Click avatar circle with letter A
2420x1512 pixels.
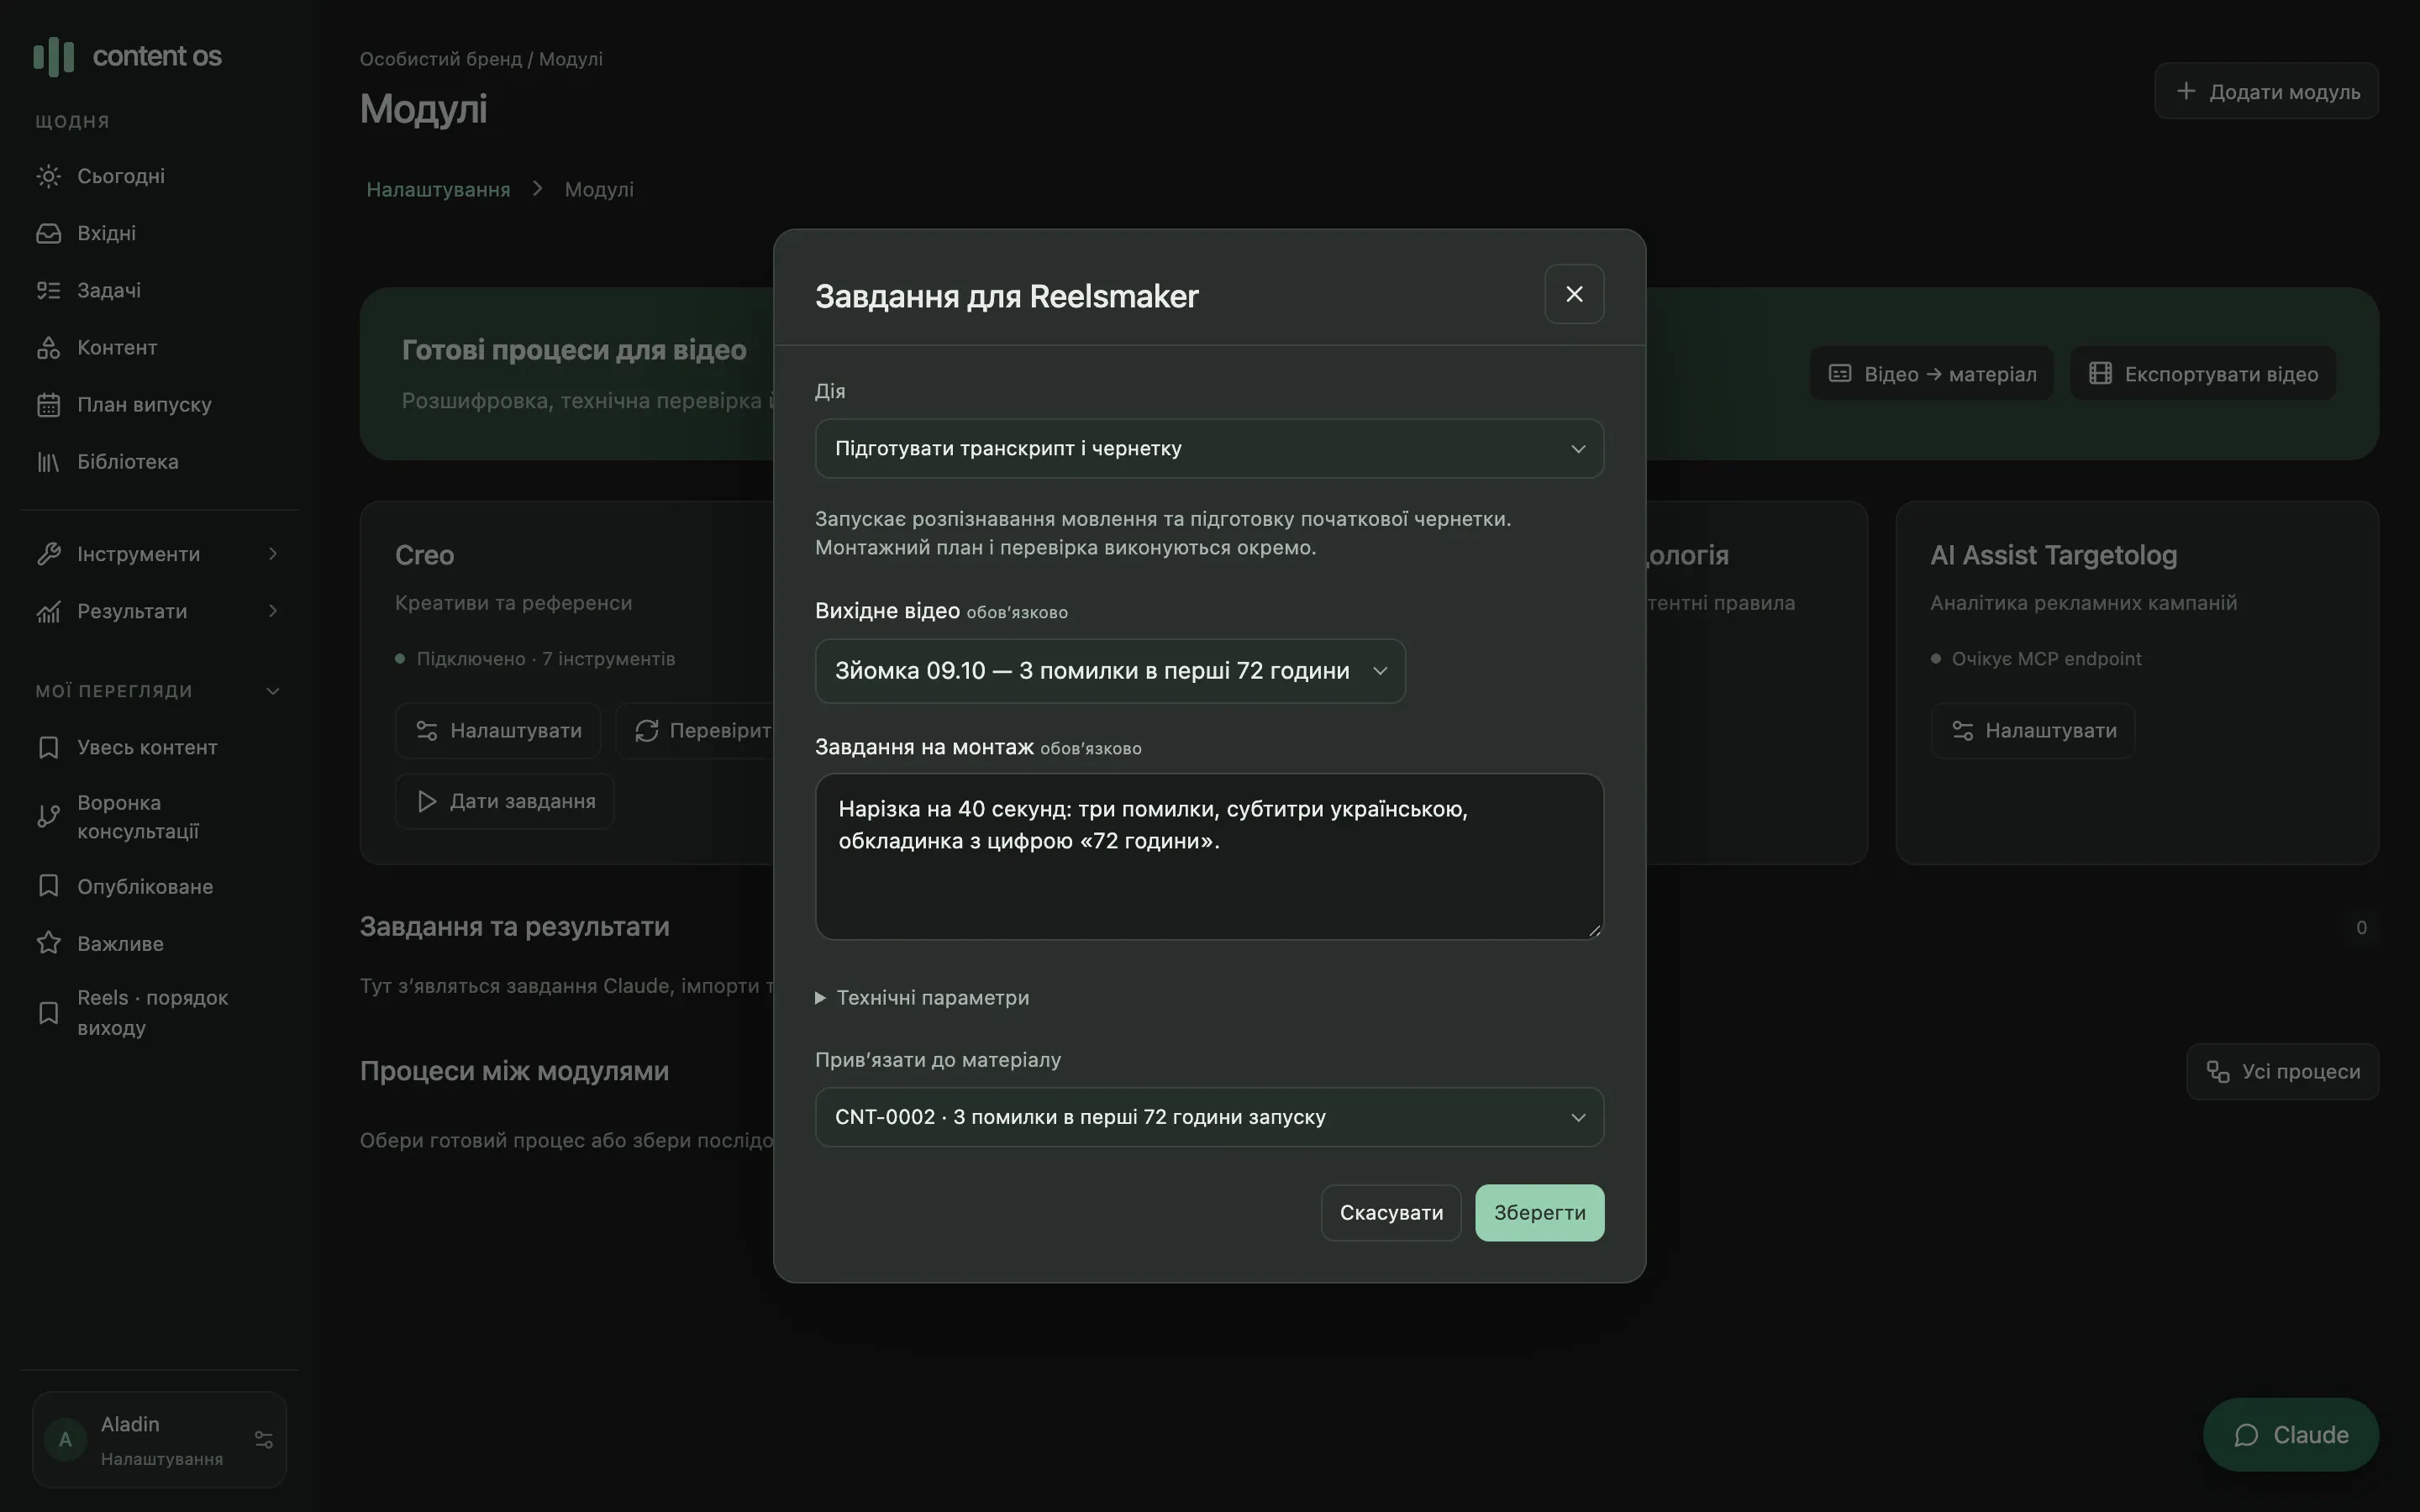click(65, 1439)
